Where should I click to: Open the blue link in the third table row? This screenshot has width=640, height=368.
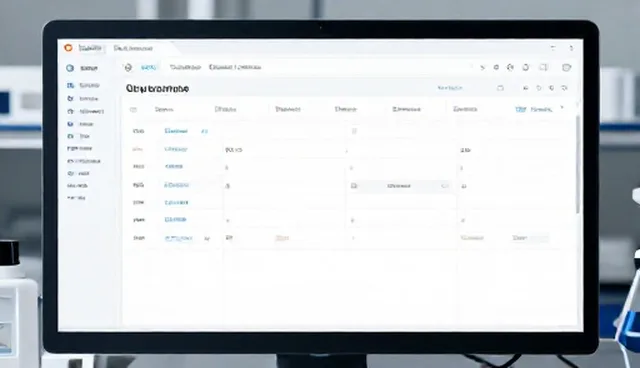[x=174, y=166]
